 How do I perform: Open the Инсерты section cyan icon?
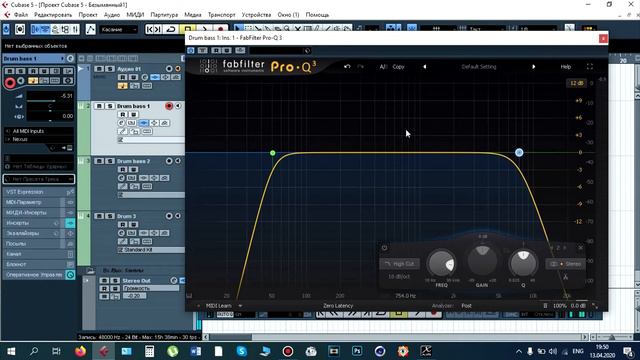pyautogui.click(x=70, y=223)
